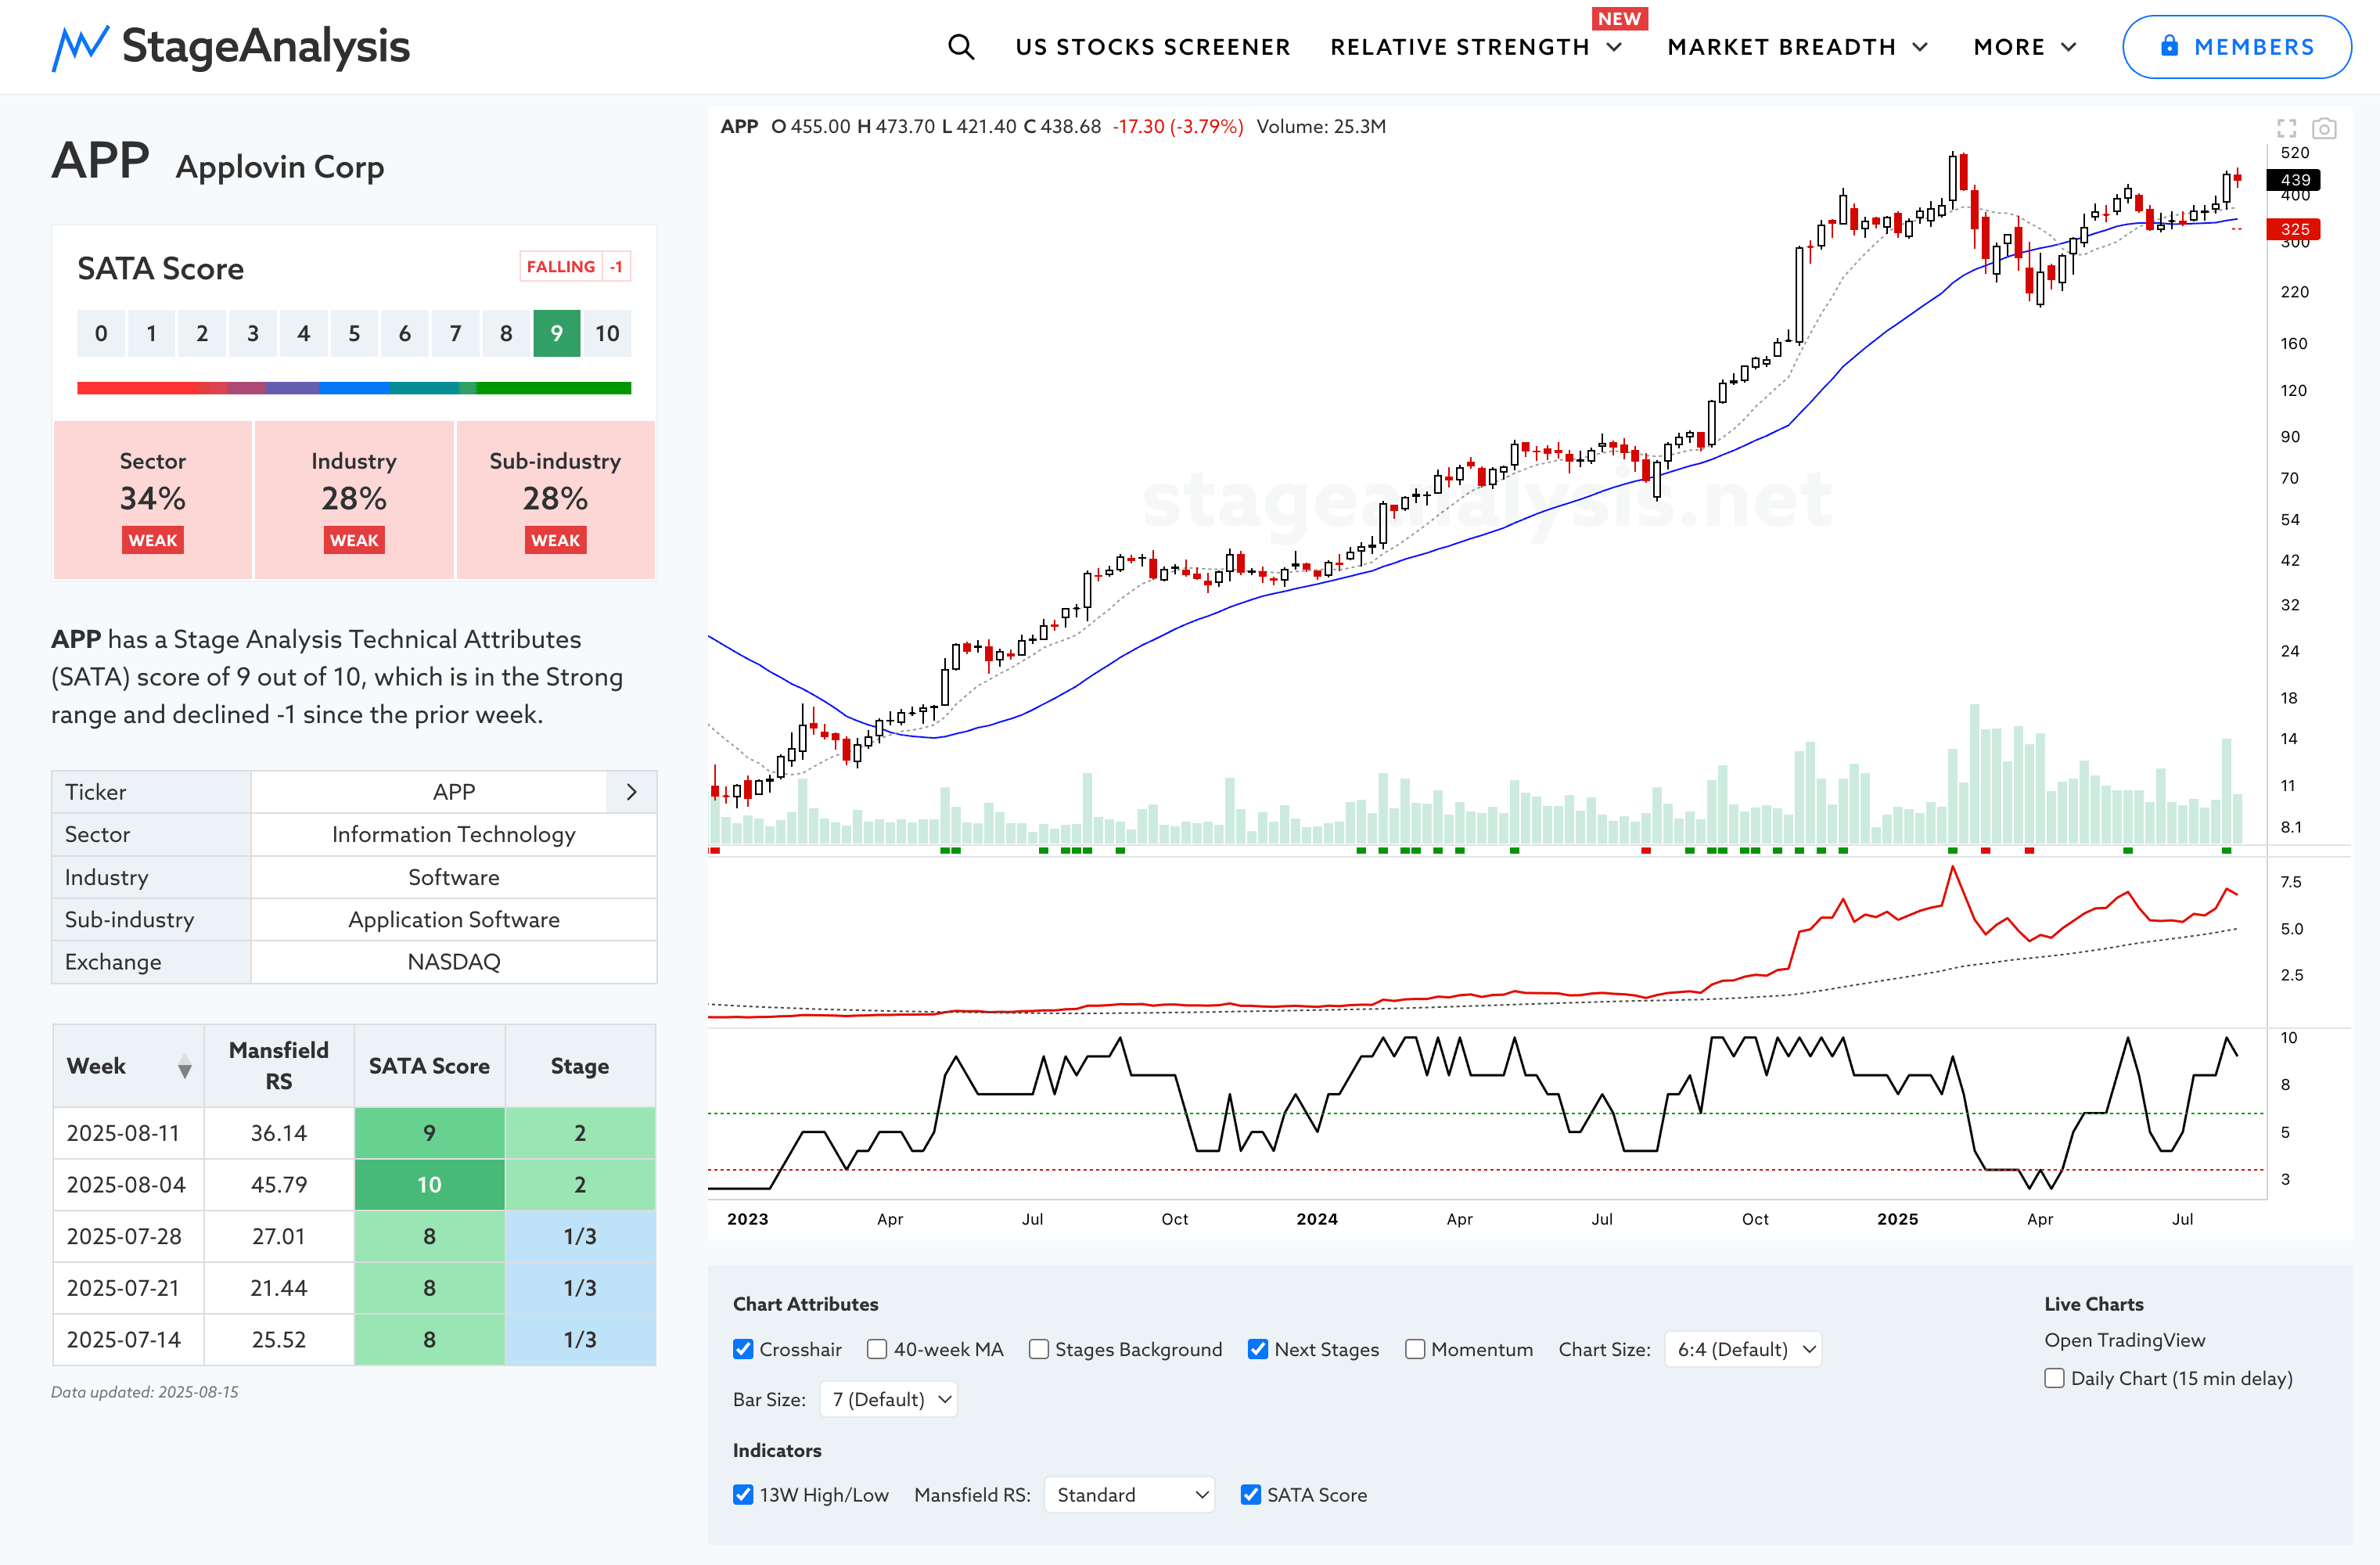Image resolution: width=2380 pixels, height=1565 pixels.
Task: Click the Members button
Action: [x=2237, y=47]
